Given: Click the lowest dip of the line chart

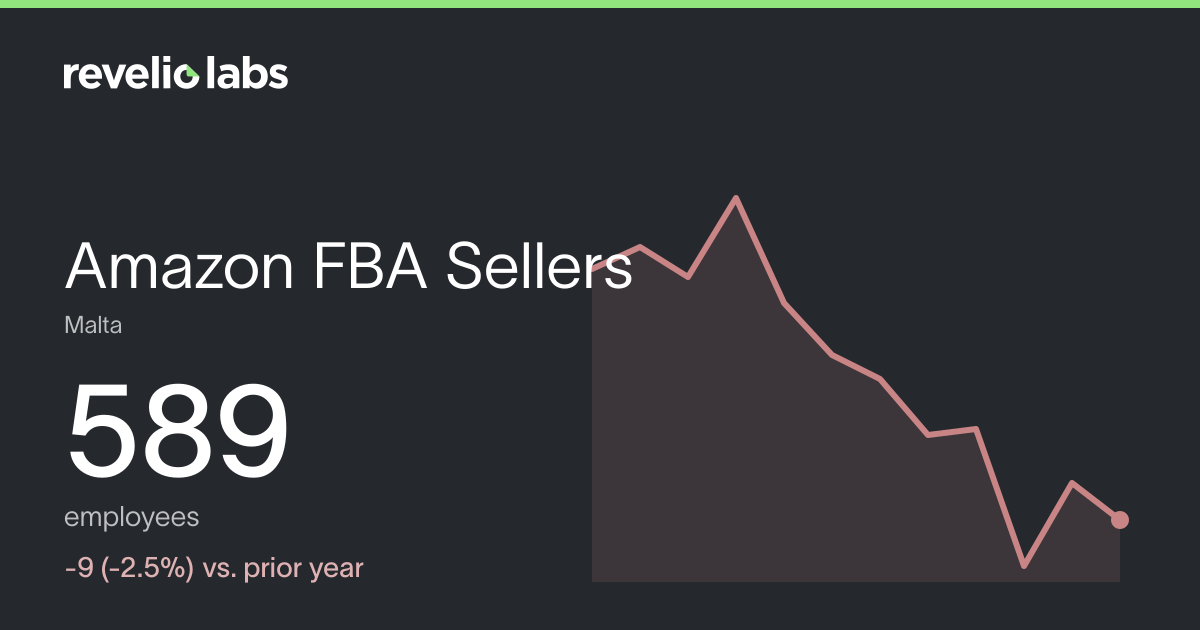Looking at the screenshot, I should [1024, 566].
